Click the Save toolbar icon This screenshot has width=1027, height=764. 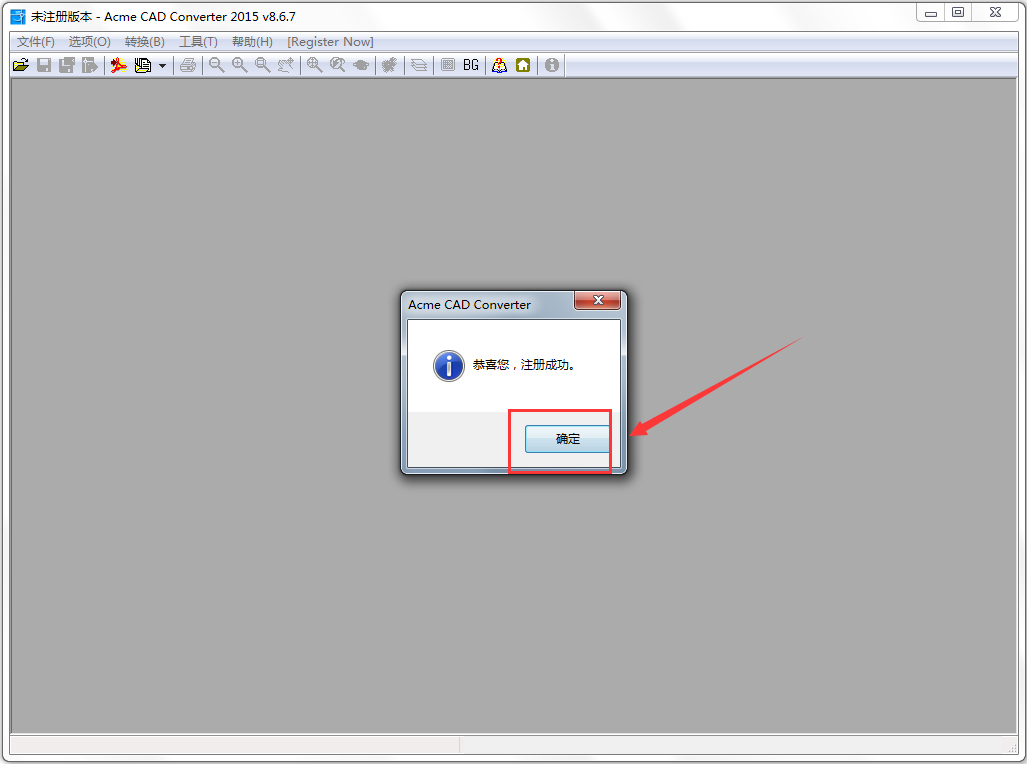coord(43,65)
